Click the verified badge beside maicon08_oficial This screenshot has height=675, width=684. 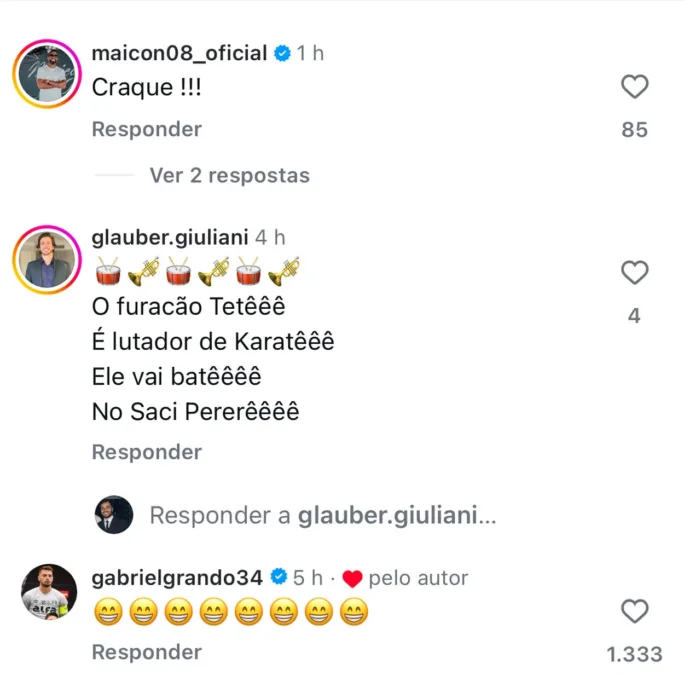(x=284, y=54)
